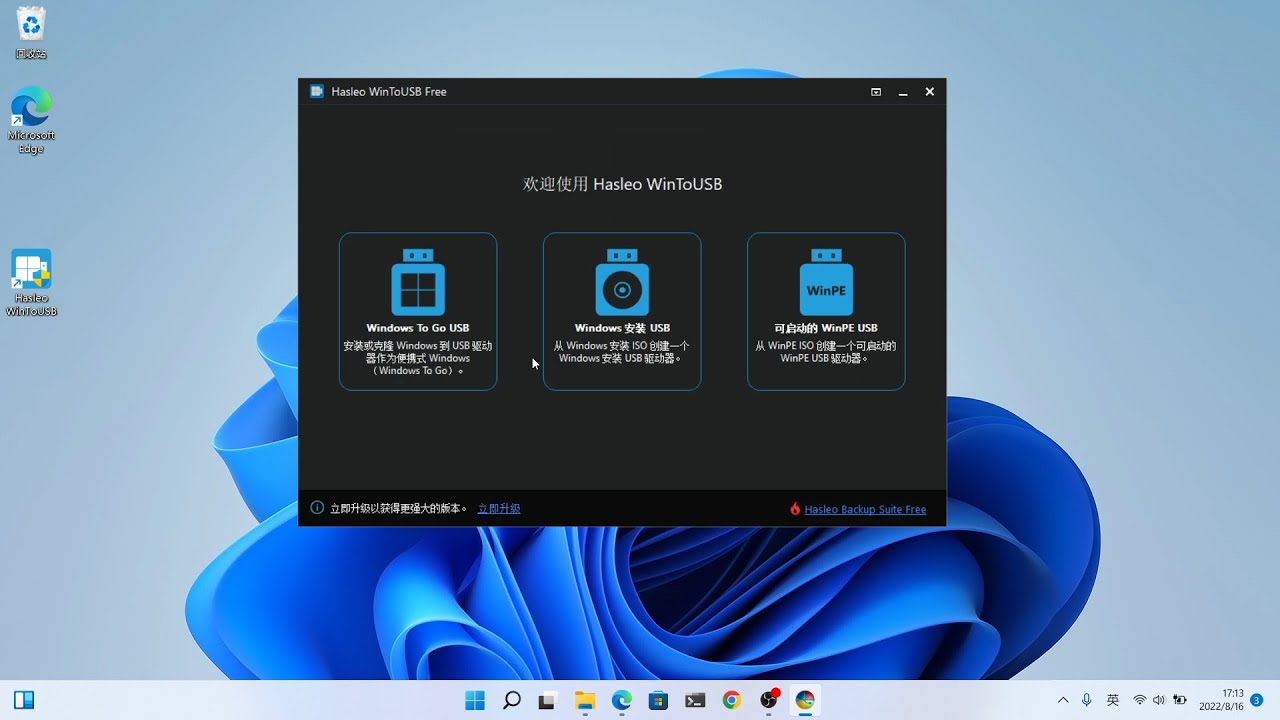Open the Windows Start menu
Viewport: 1280px width, 720px height.
point(475,700)
